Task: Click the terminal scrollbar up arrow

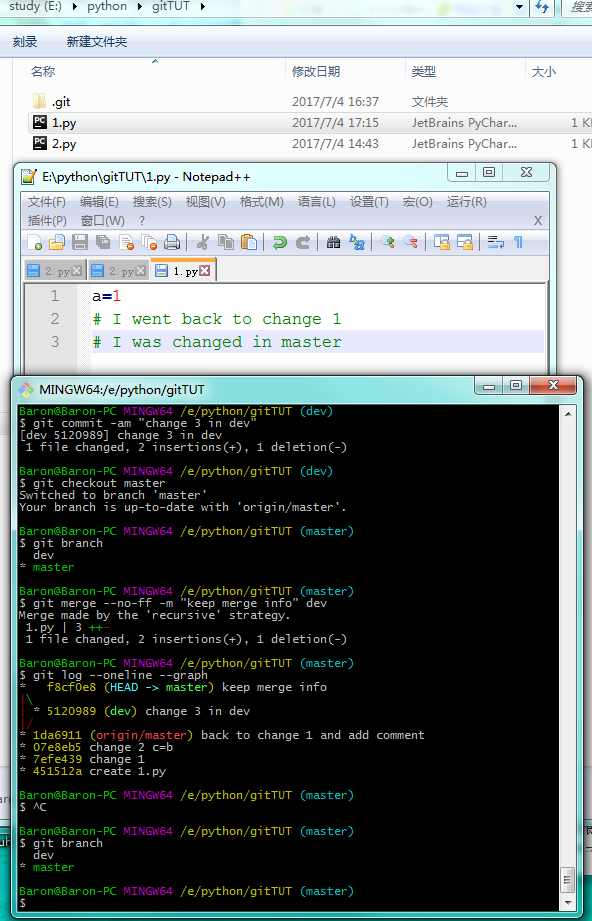Action: click(568, 414)
